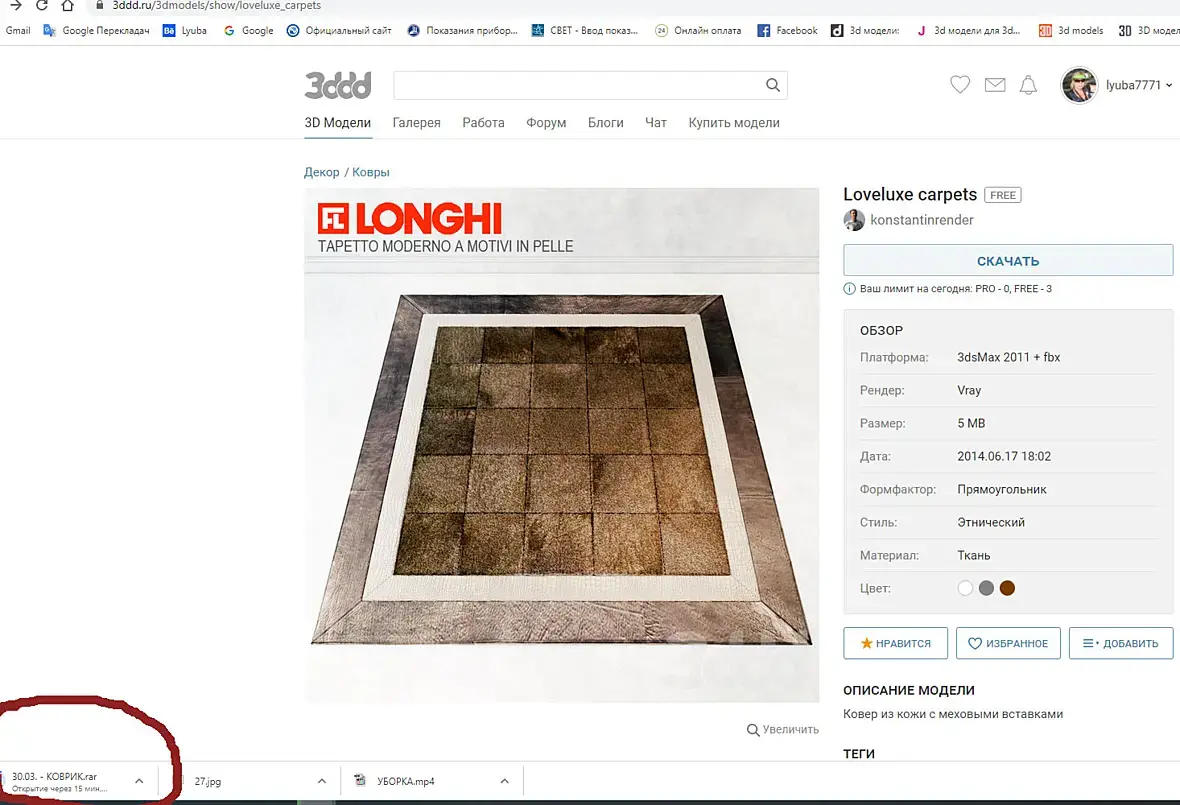This screenshot has width=1180, height=805.
Task: Select the gray color swatch
Action: (x=987, y=588)
